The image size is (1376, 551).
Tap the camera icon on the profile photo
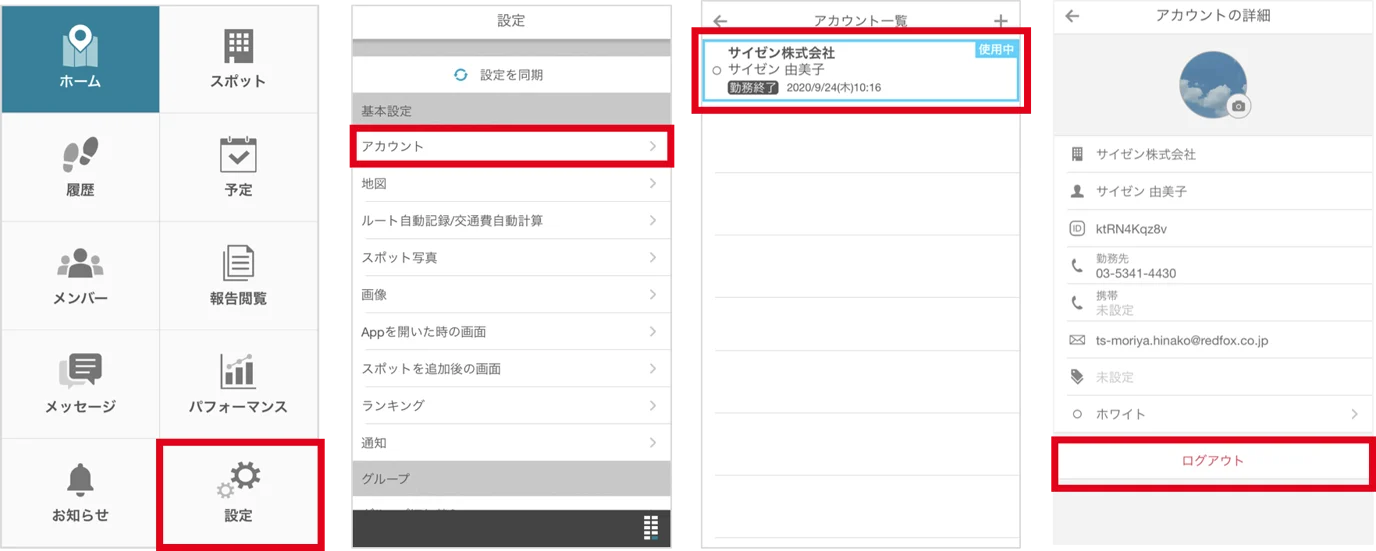tap(1239, 106)
